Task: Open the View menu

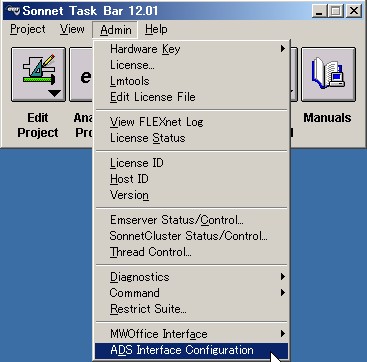Action: [72, 29]
